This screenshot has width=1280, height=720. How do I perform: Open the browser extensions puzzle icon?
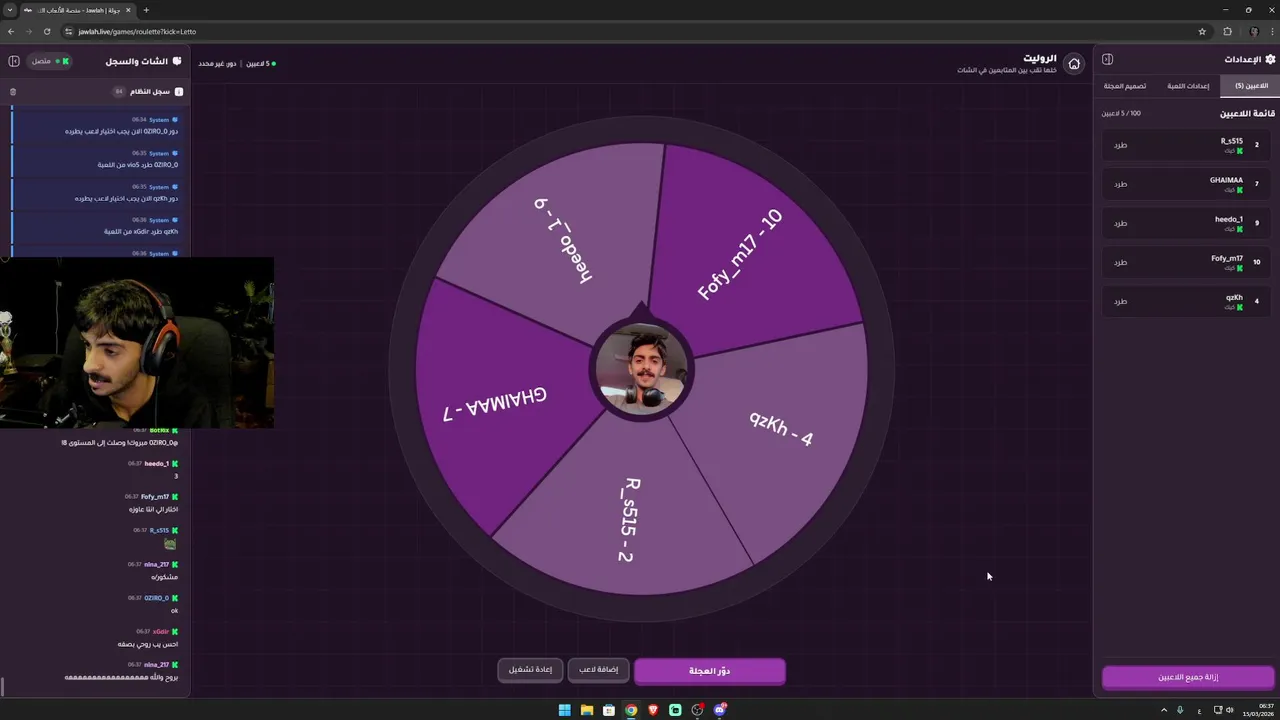click(1228, 31)
